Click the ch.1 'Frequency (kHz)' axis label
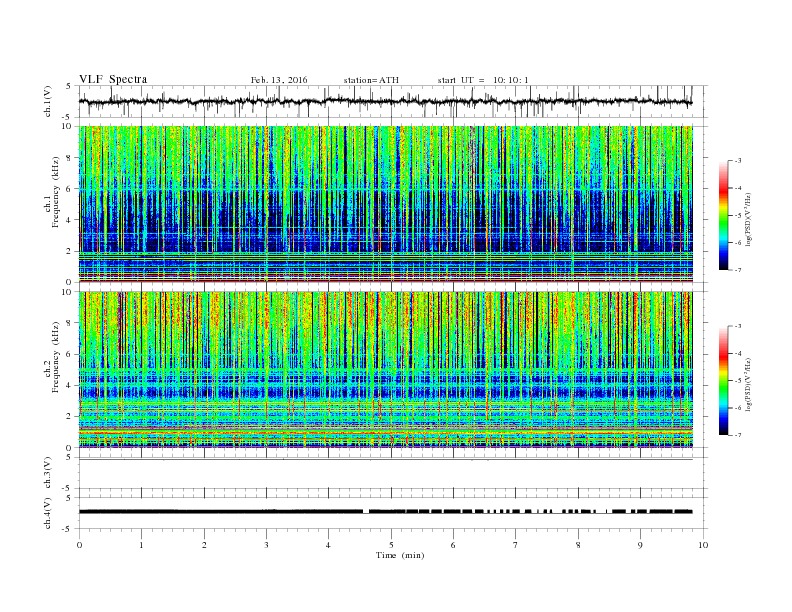792x612 pixels. tap(56, 192)
